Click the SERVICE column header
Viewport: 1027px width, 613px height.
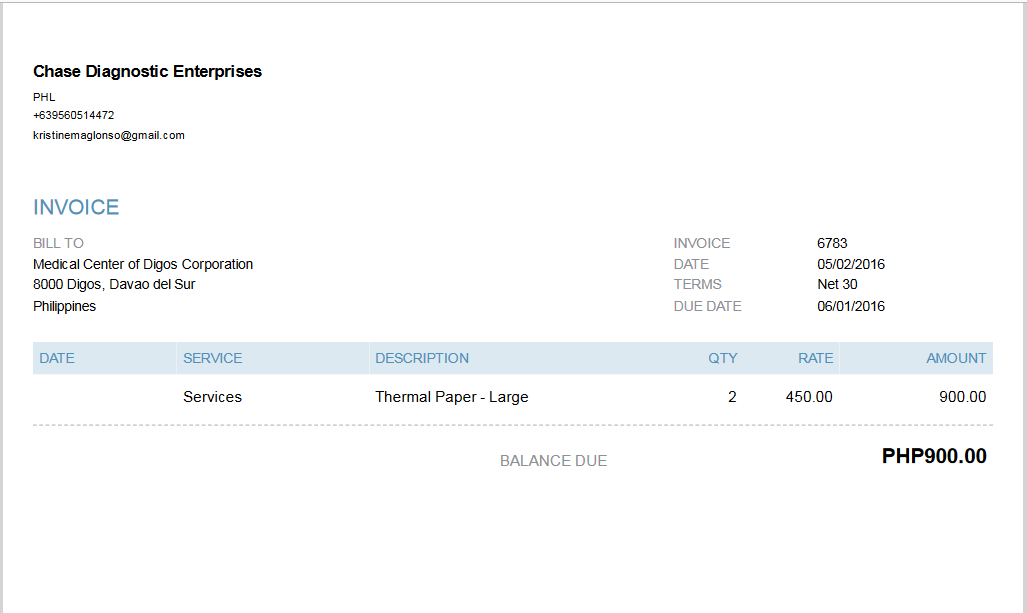(212, 358)
